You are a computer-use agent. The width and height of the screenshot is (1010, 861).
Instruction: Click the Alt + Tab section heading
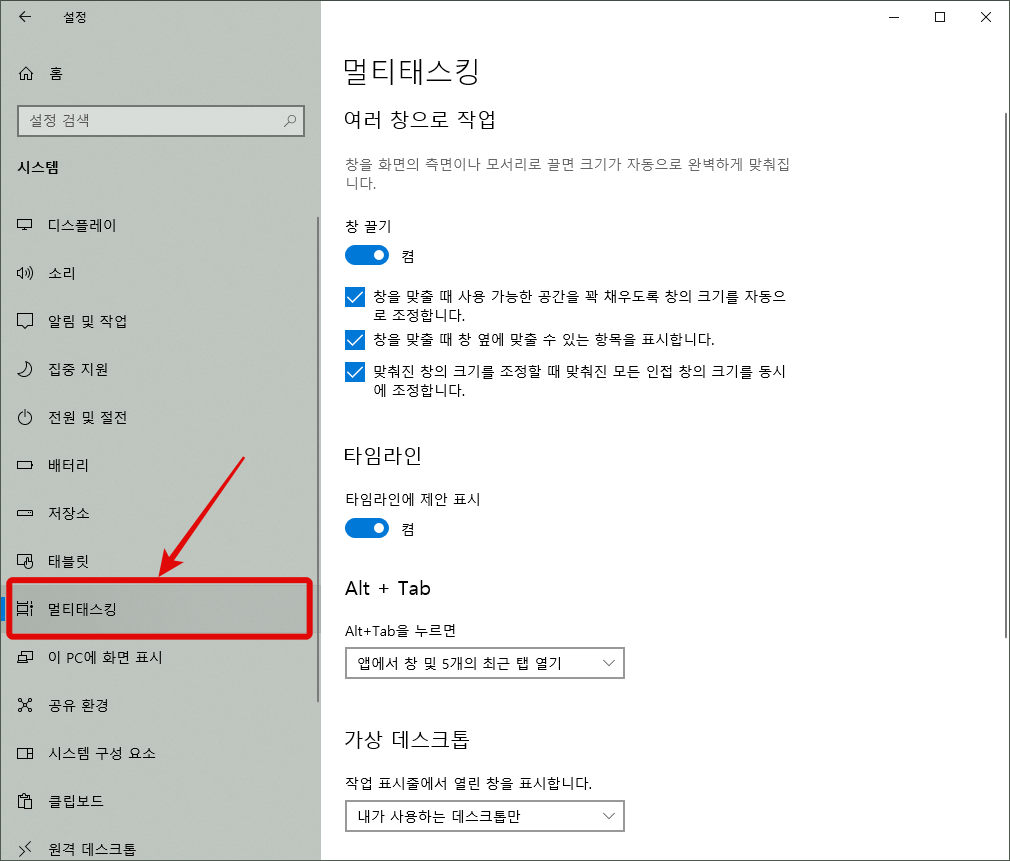(388, 588)
